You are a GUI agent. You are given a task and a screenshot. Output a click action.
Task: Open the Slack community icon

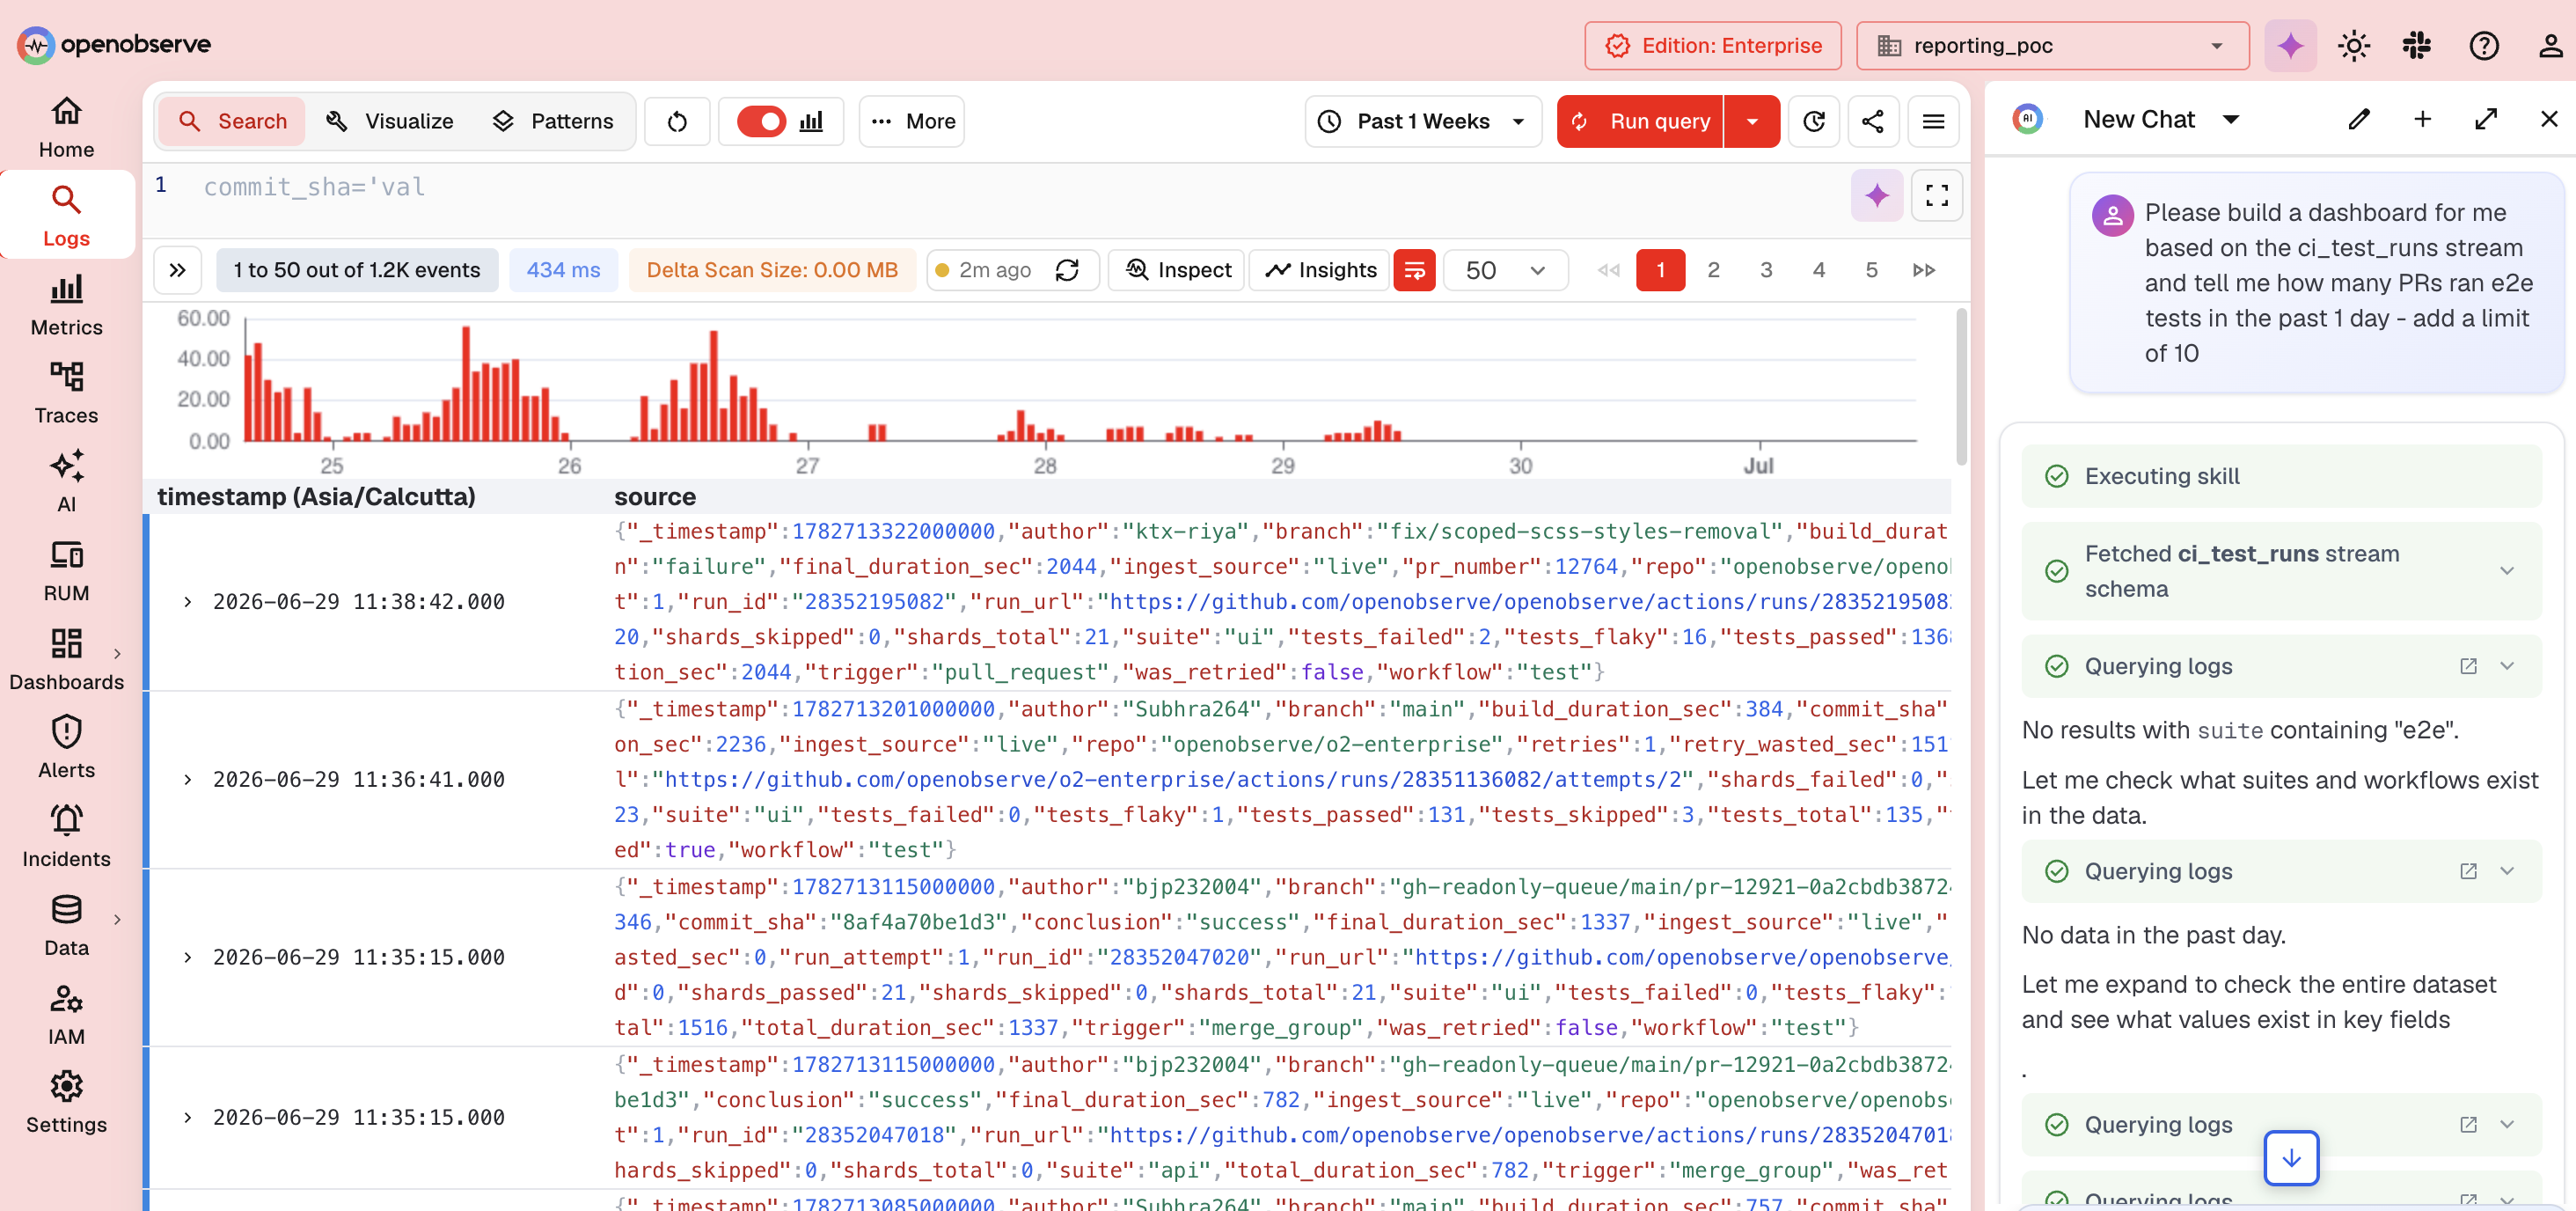(2417, 45)
